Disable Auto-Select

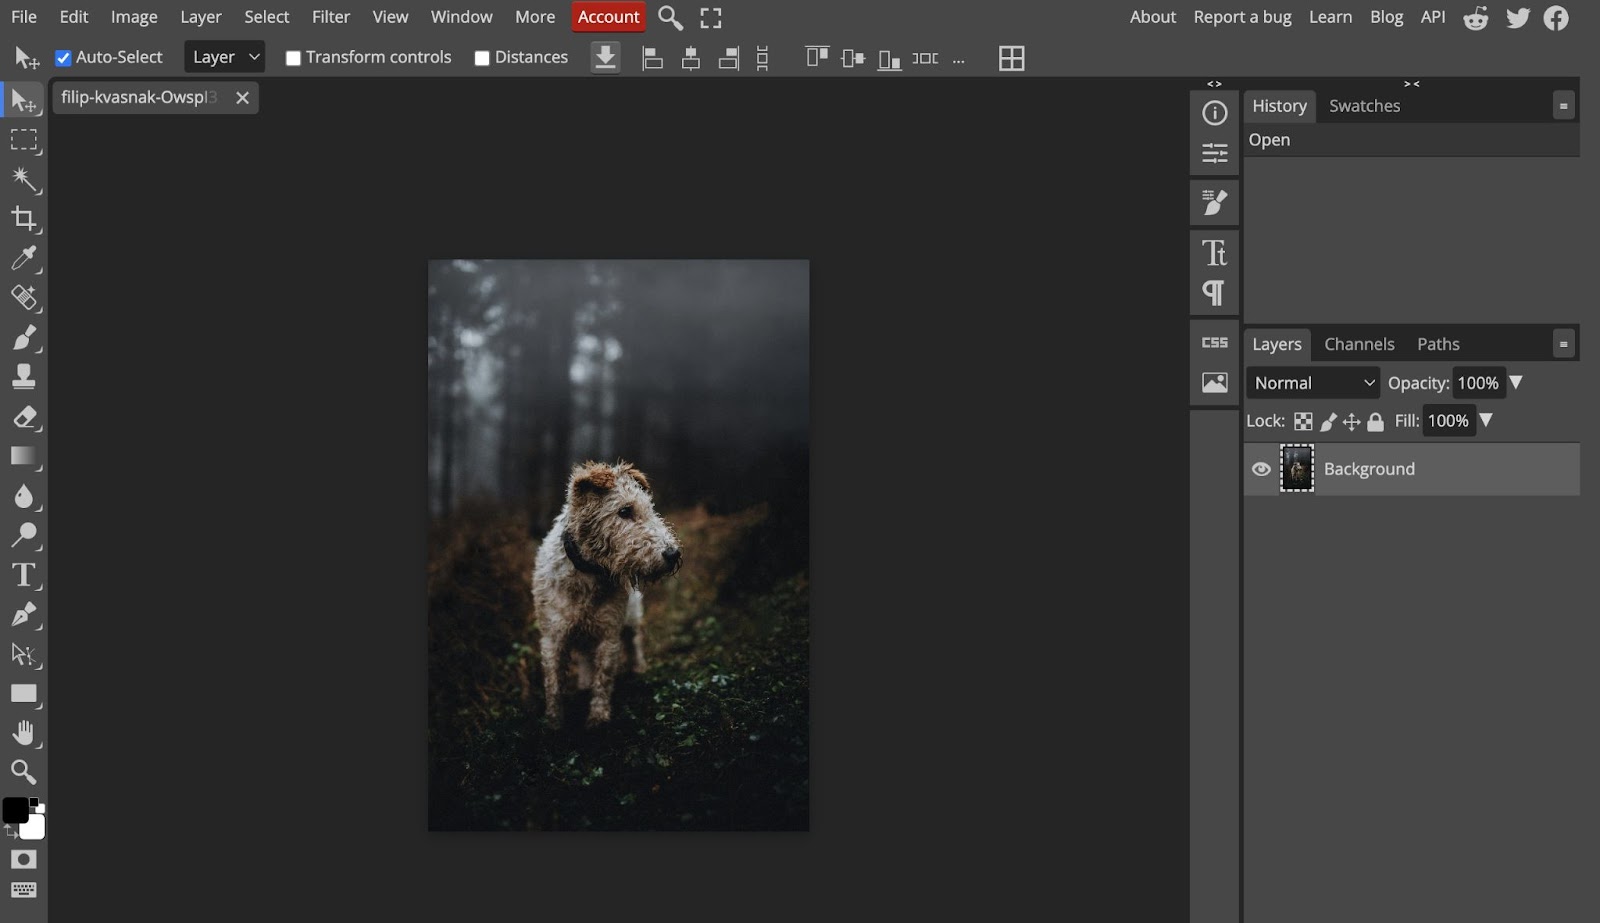coord(63,57)
